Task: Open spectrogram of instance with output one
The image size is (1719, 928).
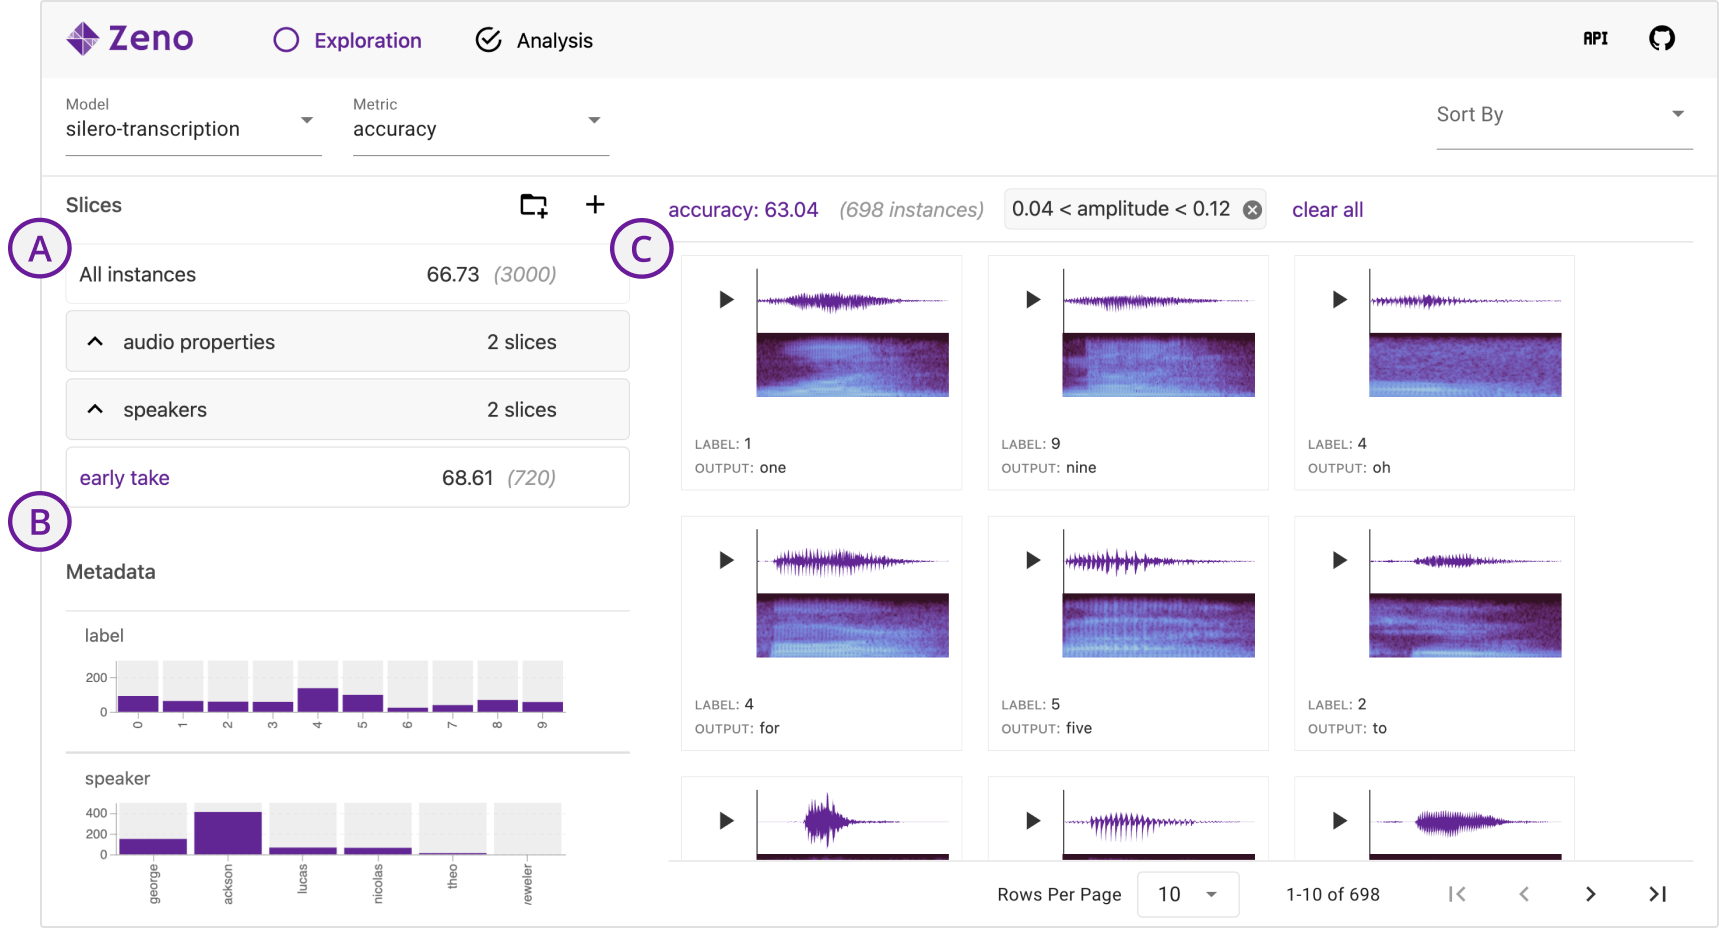Action: point(852,365)
